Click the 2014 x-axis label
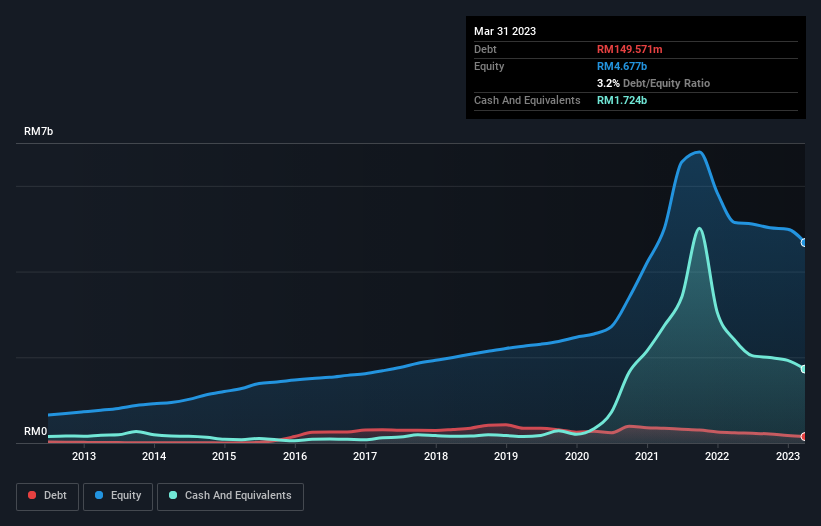Image resolution: width=821 pixels, height=526 pixels. [x=154, y=456]
